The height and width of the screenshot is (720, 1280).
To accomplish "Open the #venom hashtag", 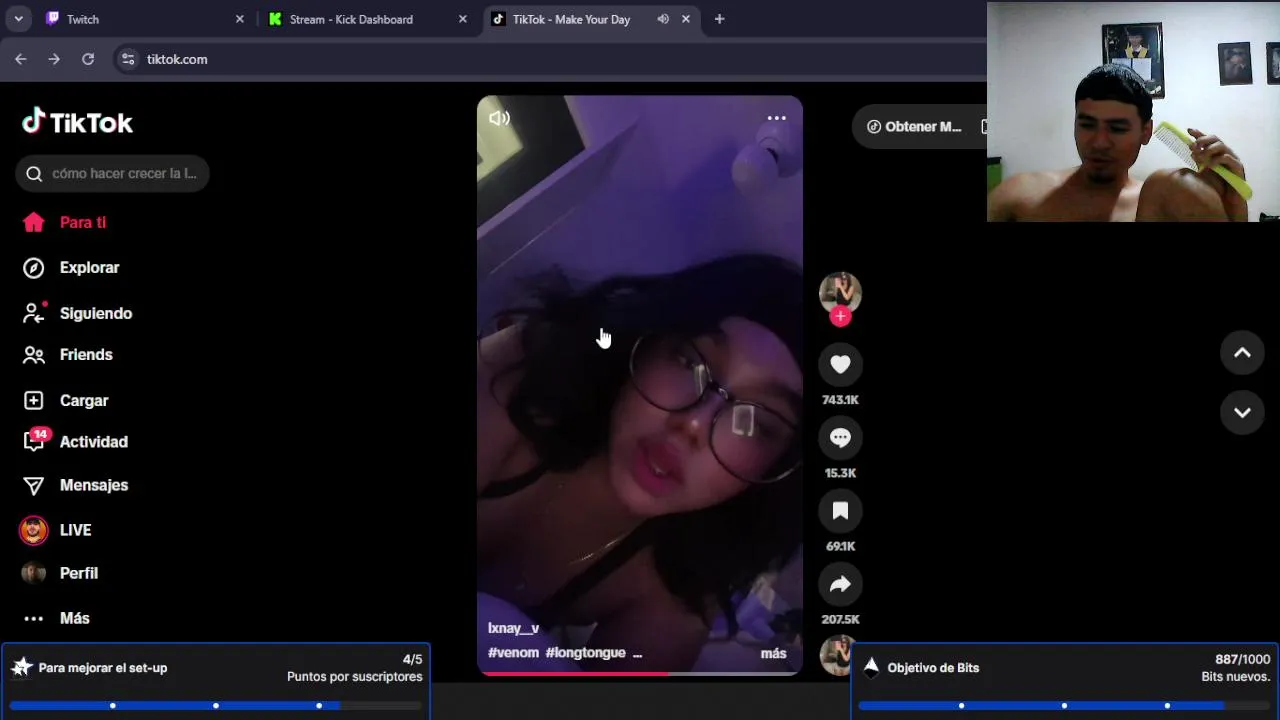I will click(513, 653).
